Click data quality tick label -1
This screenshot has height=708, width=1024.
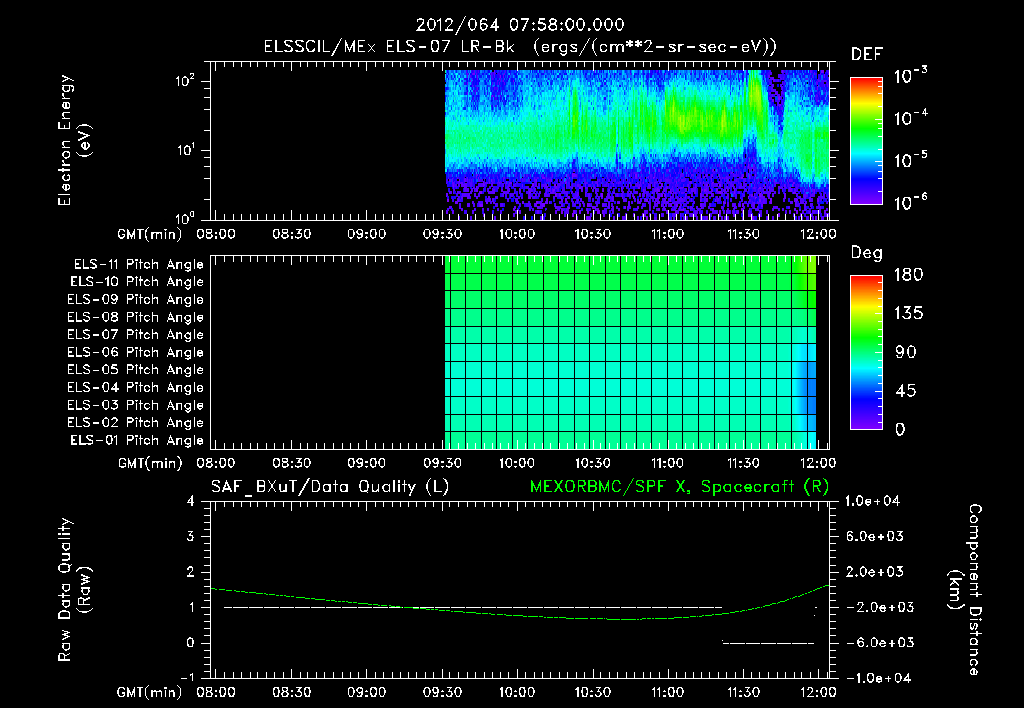pyautogui.click(x=187, y=678)
